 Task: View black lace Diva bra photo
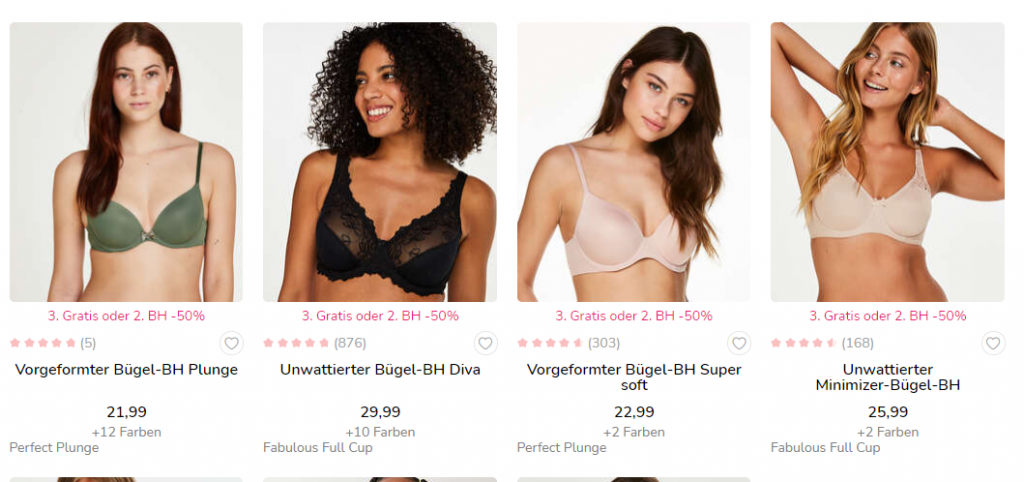pos(380,162)
